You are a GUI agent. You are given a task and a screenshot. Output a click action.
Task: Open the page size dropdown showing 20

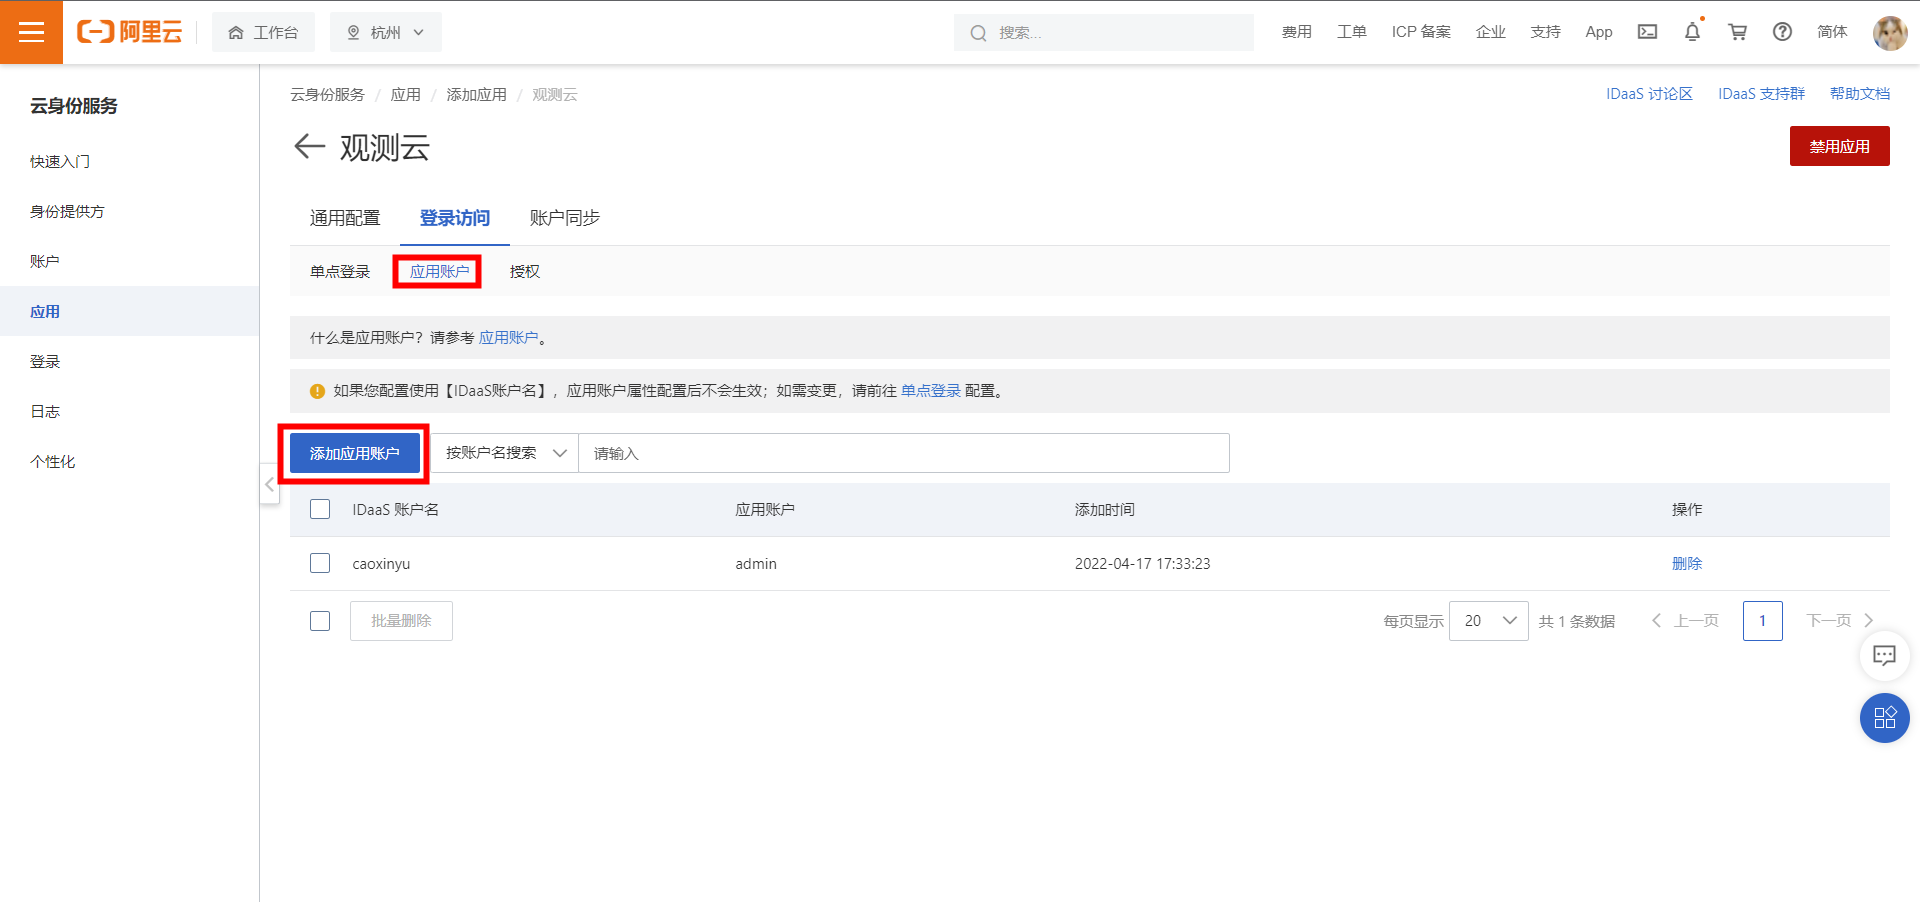[1488, 621]
